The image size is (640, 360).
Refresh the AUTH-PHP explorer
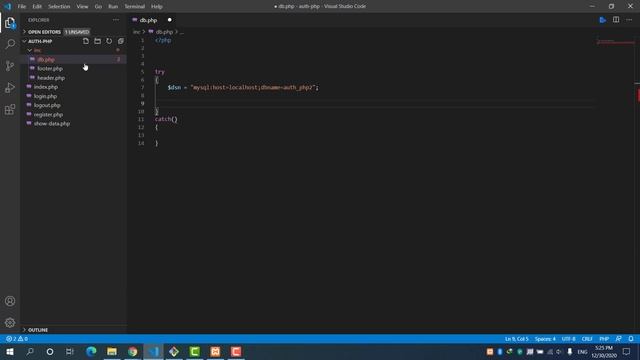[x=109, y=41]
